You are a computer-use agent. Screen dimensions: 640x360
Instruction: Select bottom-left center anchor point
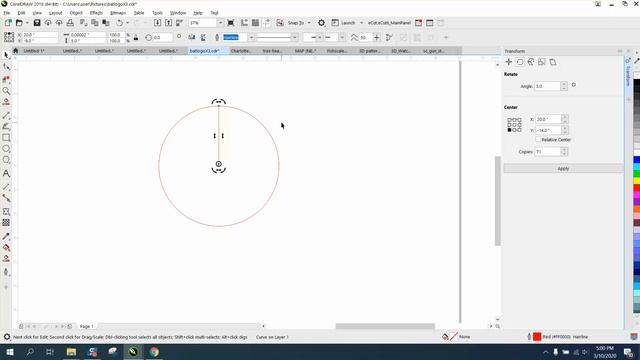click(509, 130)
